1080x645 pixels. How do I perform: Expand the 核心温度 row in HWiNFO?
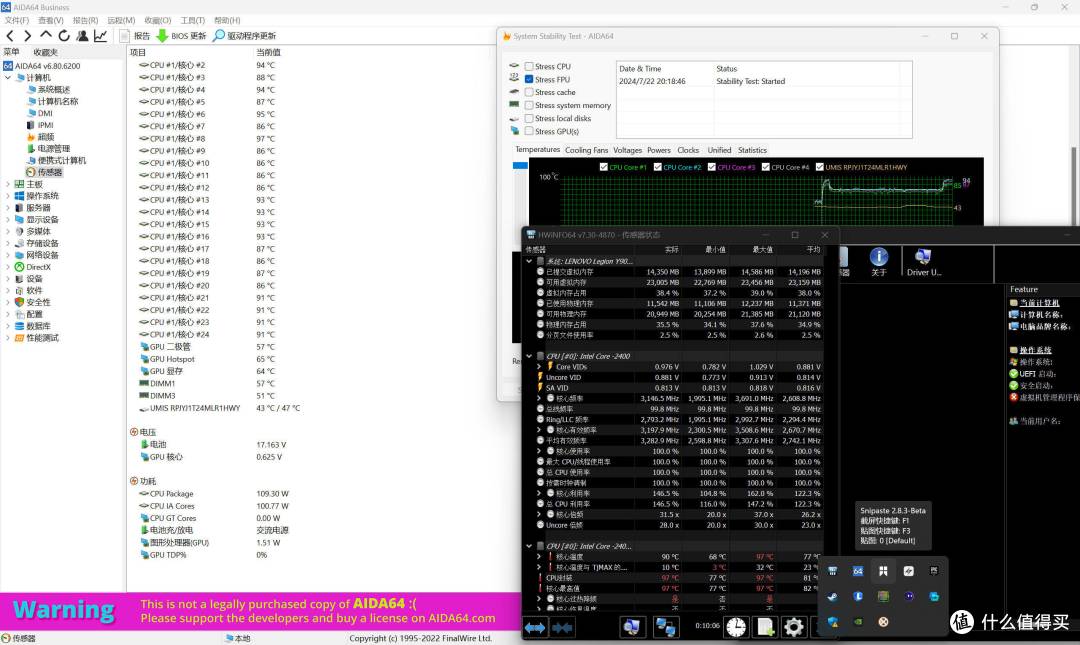point(539,557)
